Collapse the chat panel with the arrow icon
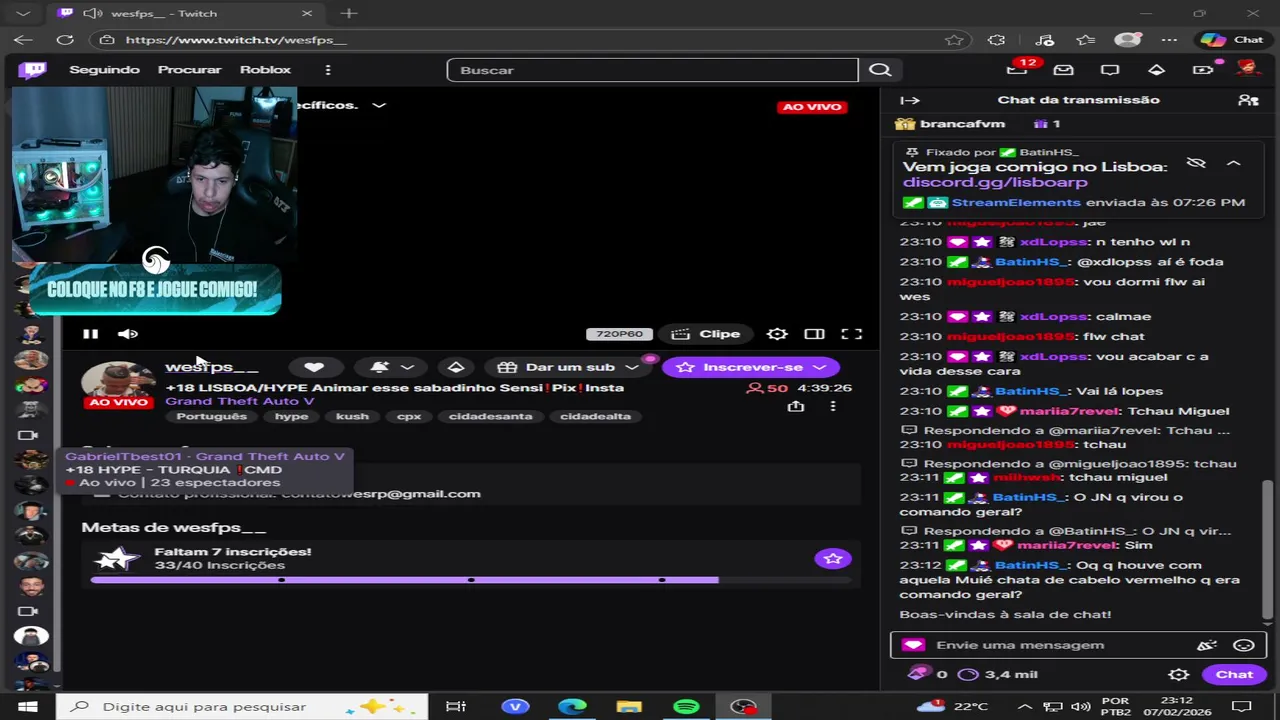Screen dimensions: 1280x720 (x=910, y=100)
